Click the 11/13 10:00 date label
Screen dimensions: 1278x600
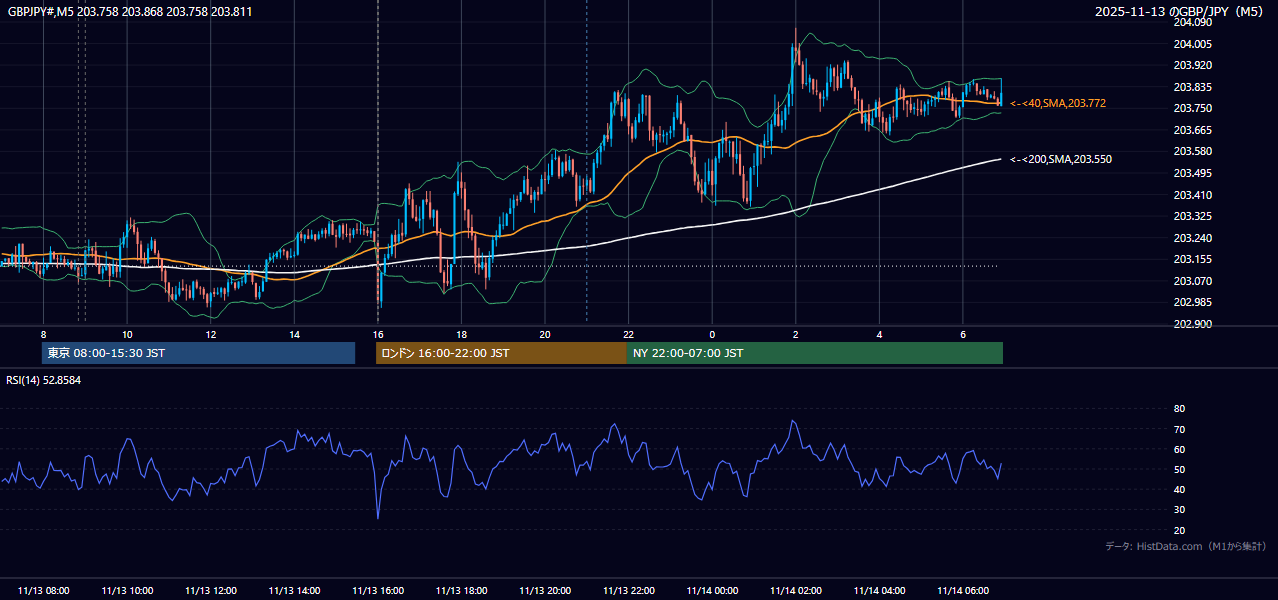[x=127, y=591]
